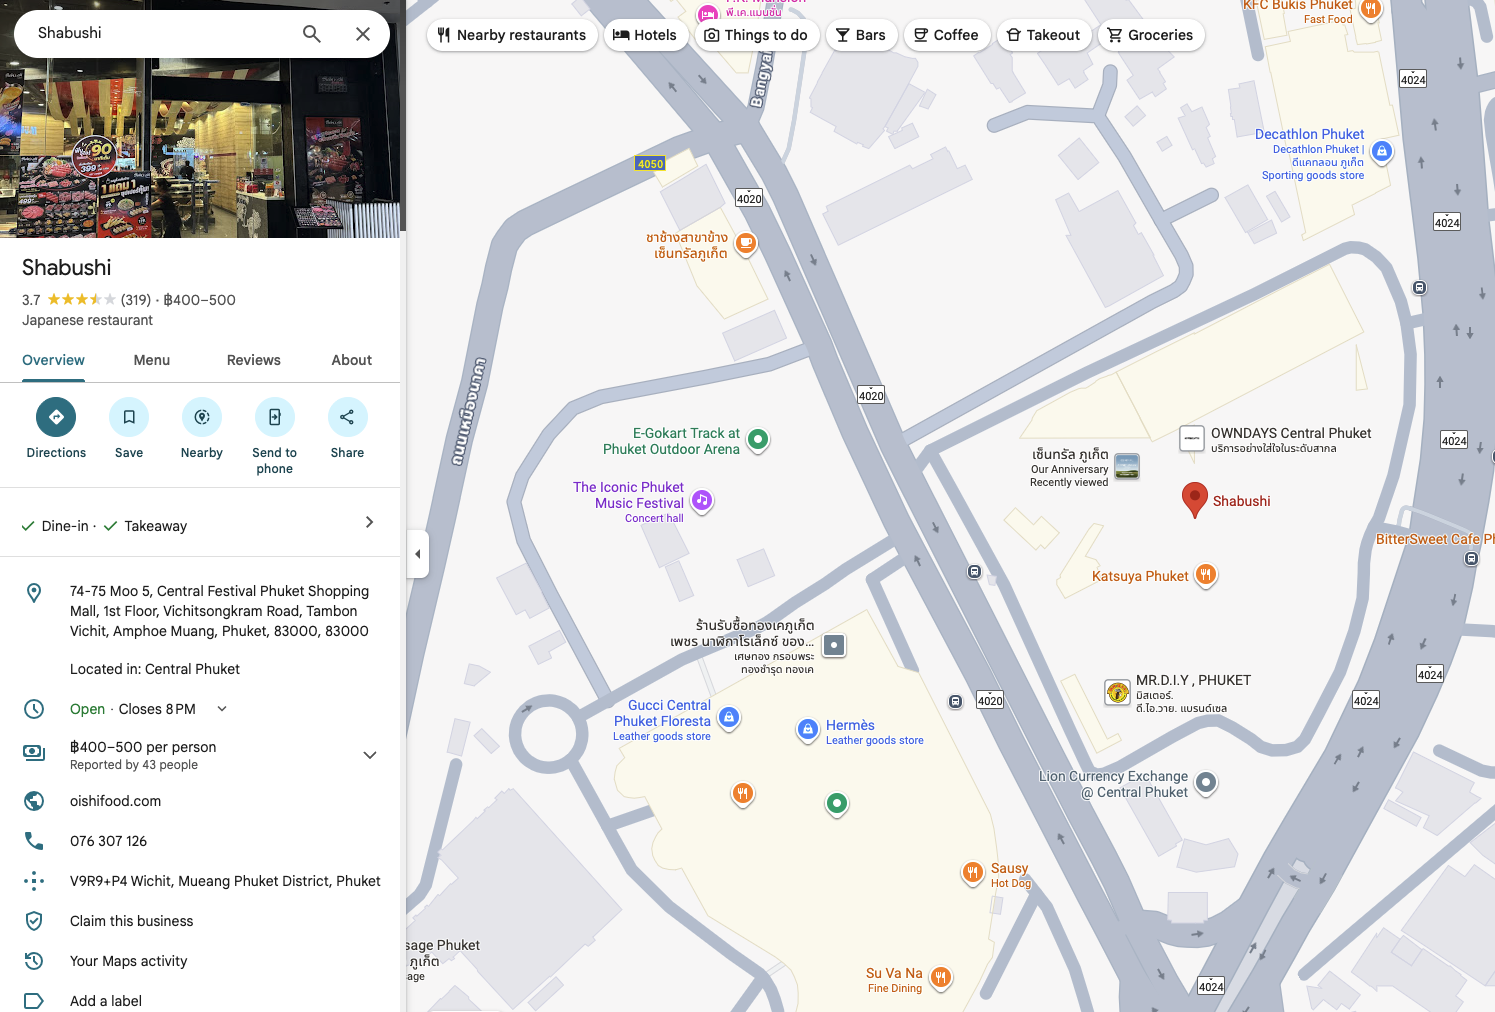This screenshot has height=1012, width=1495.
Task: Open the oishifood.com website link
Action: (x=115, y=801)
